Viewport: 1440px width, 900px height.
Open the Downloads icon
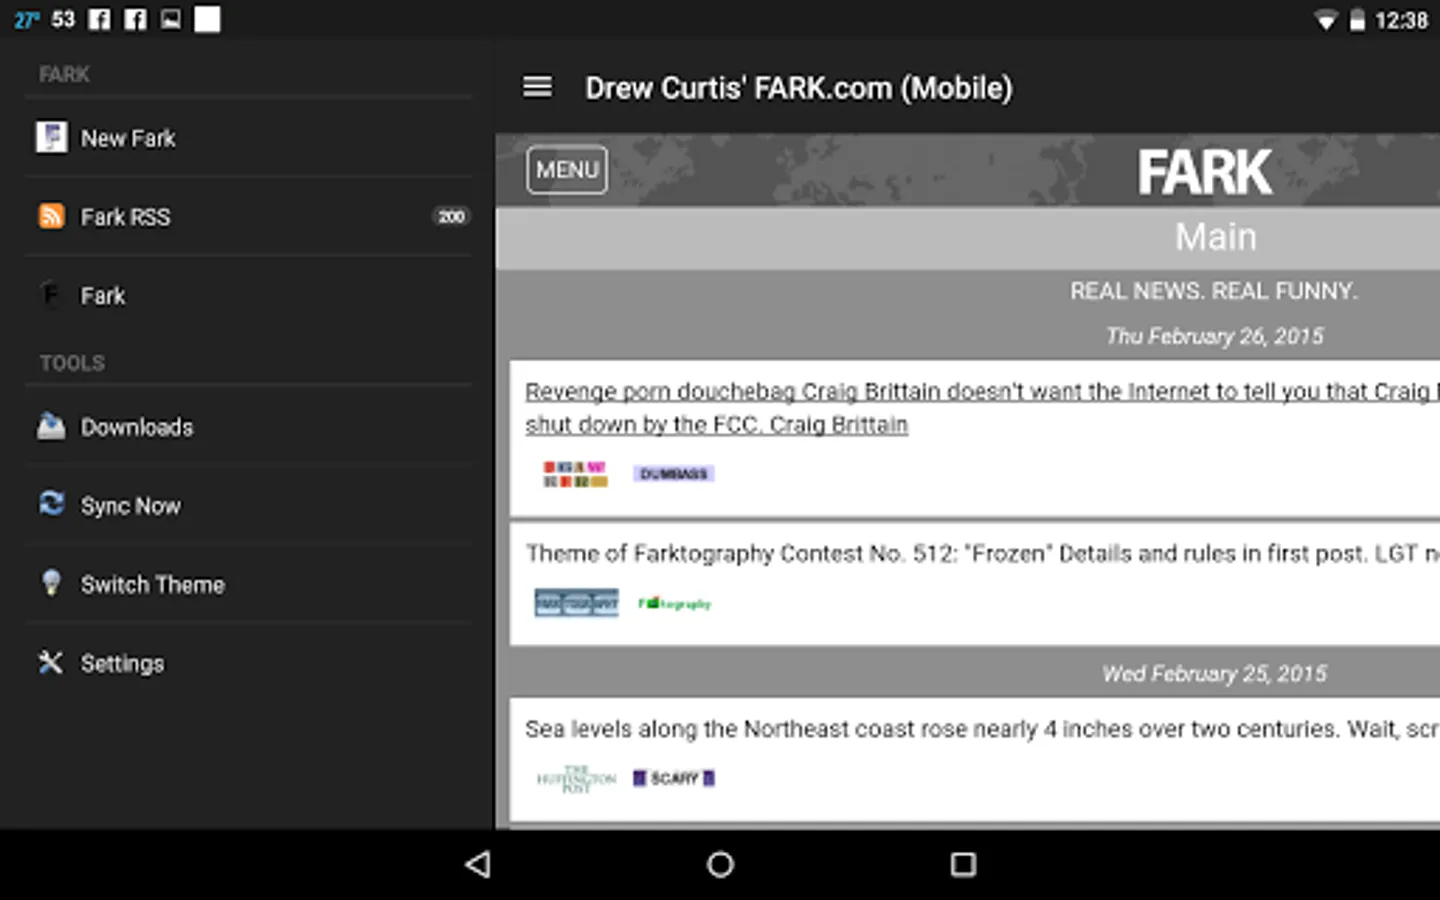(x=51, y=426)
